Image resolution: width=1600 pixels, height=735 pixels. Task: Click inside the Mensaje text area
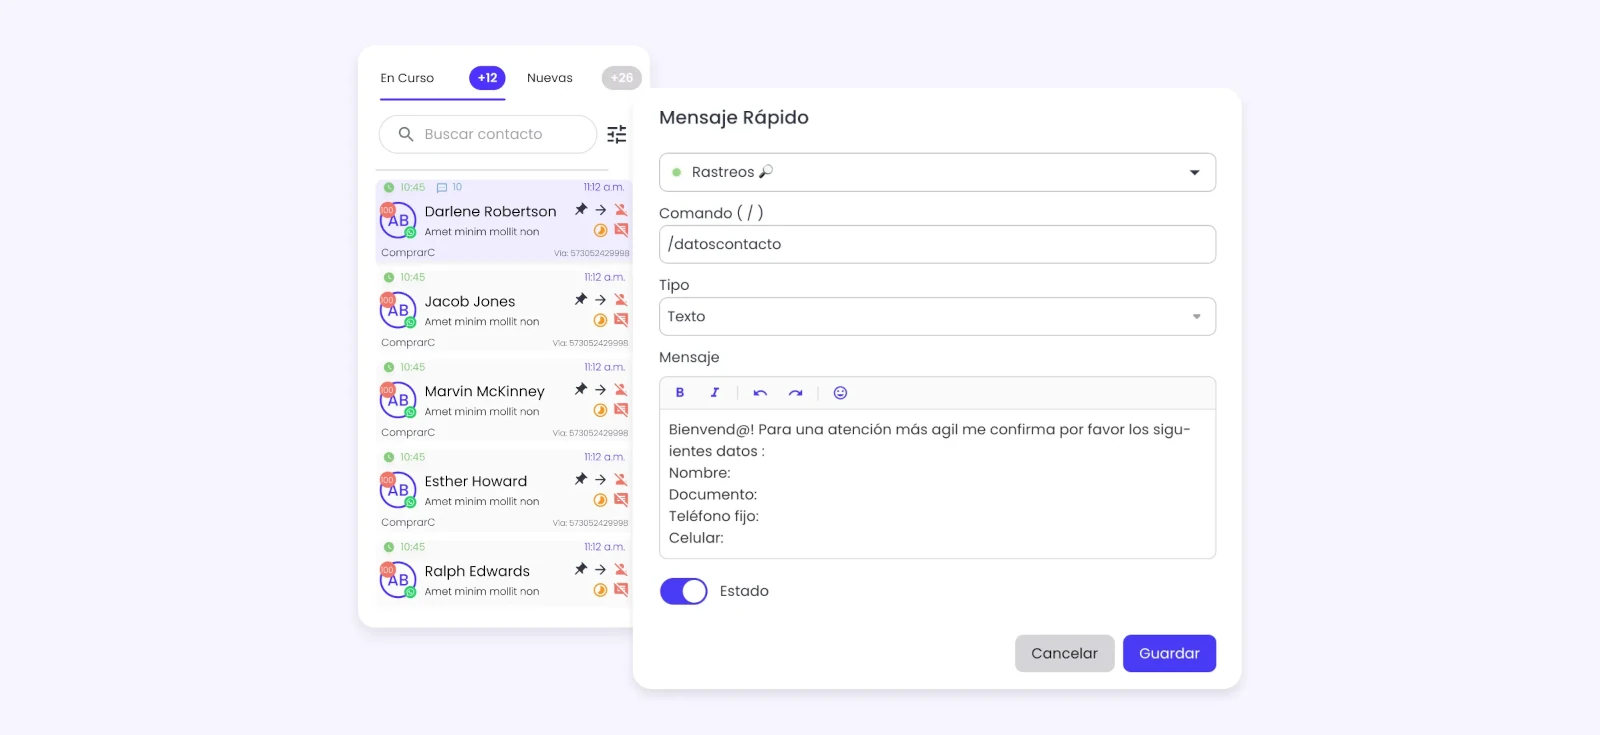tap(937, 484)
